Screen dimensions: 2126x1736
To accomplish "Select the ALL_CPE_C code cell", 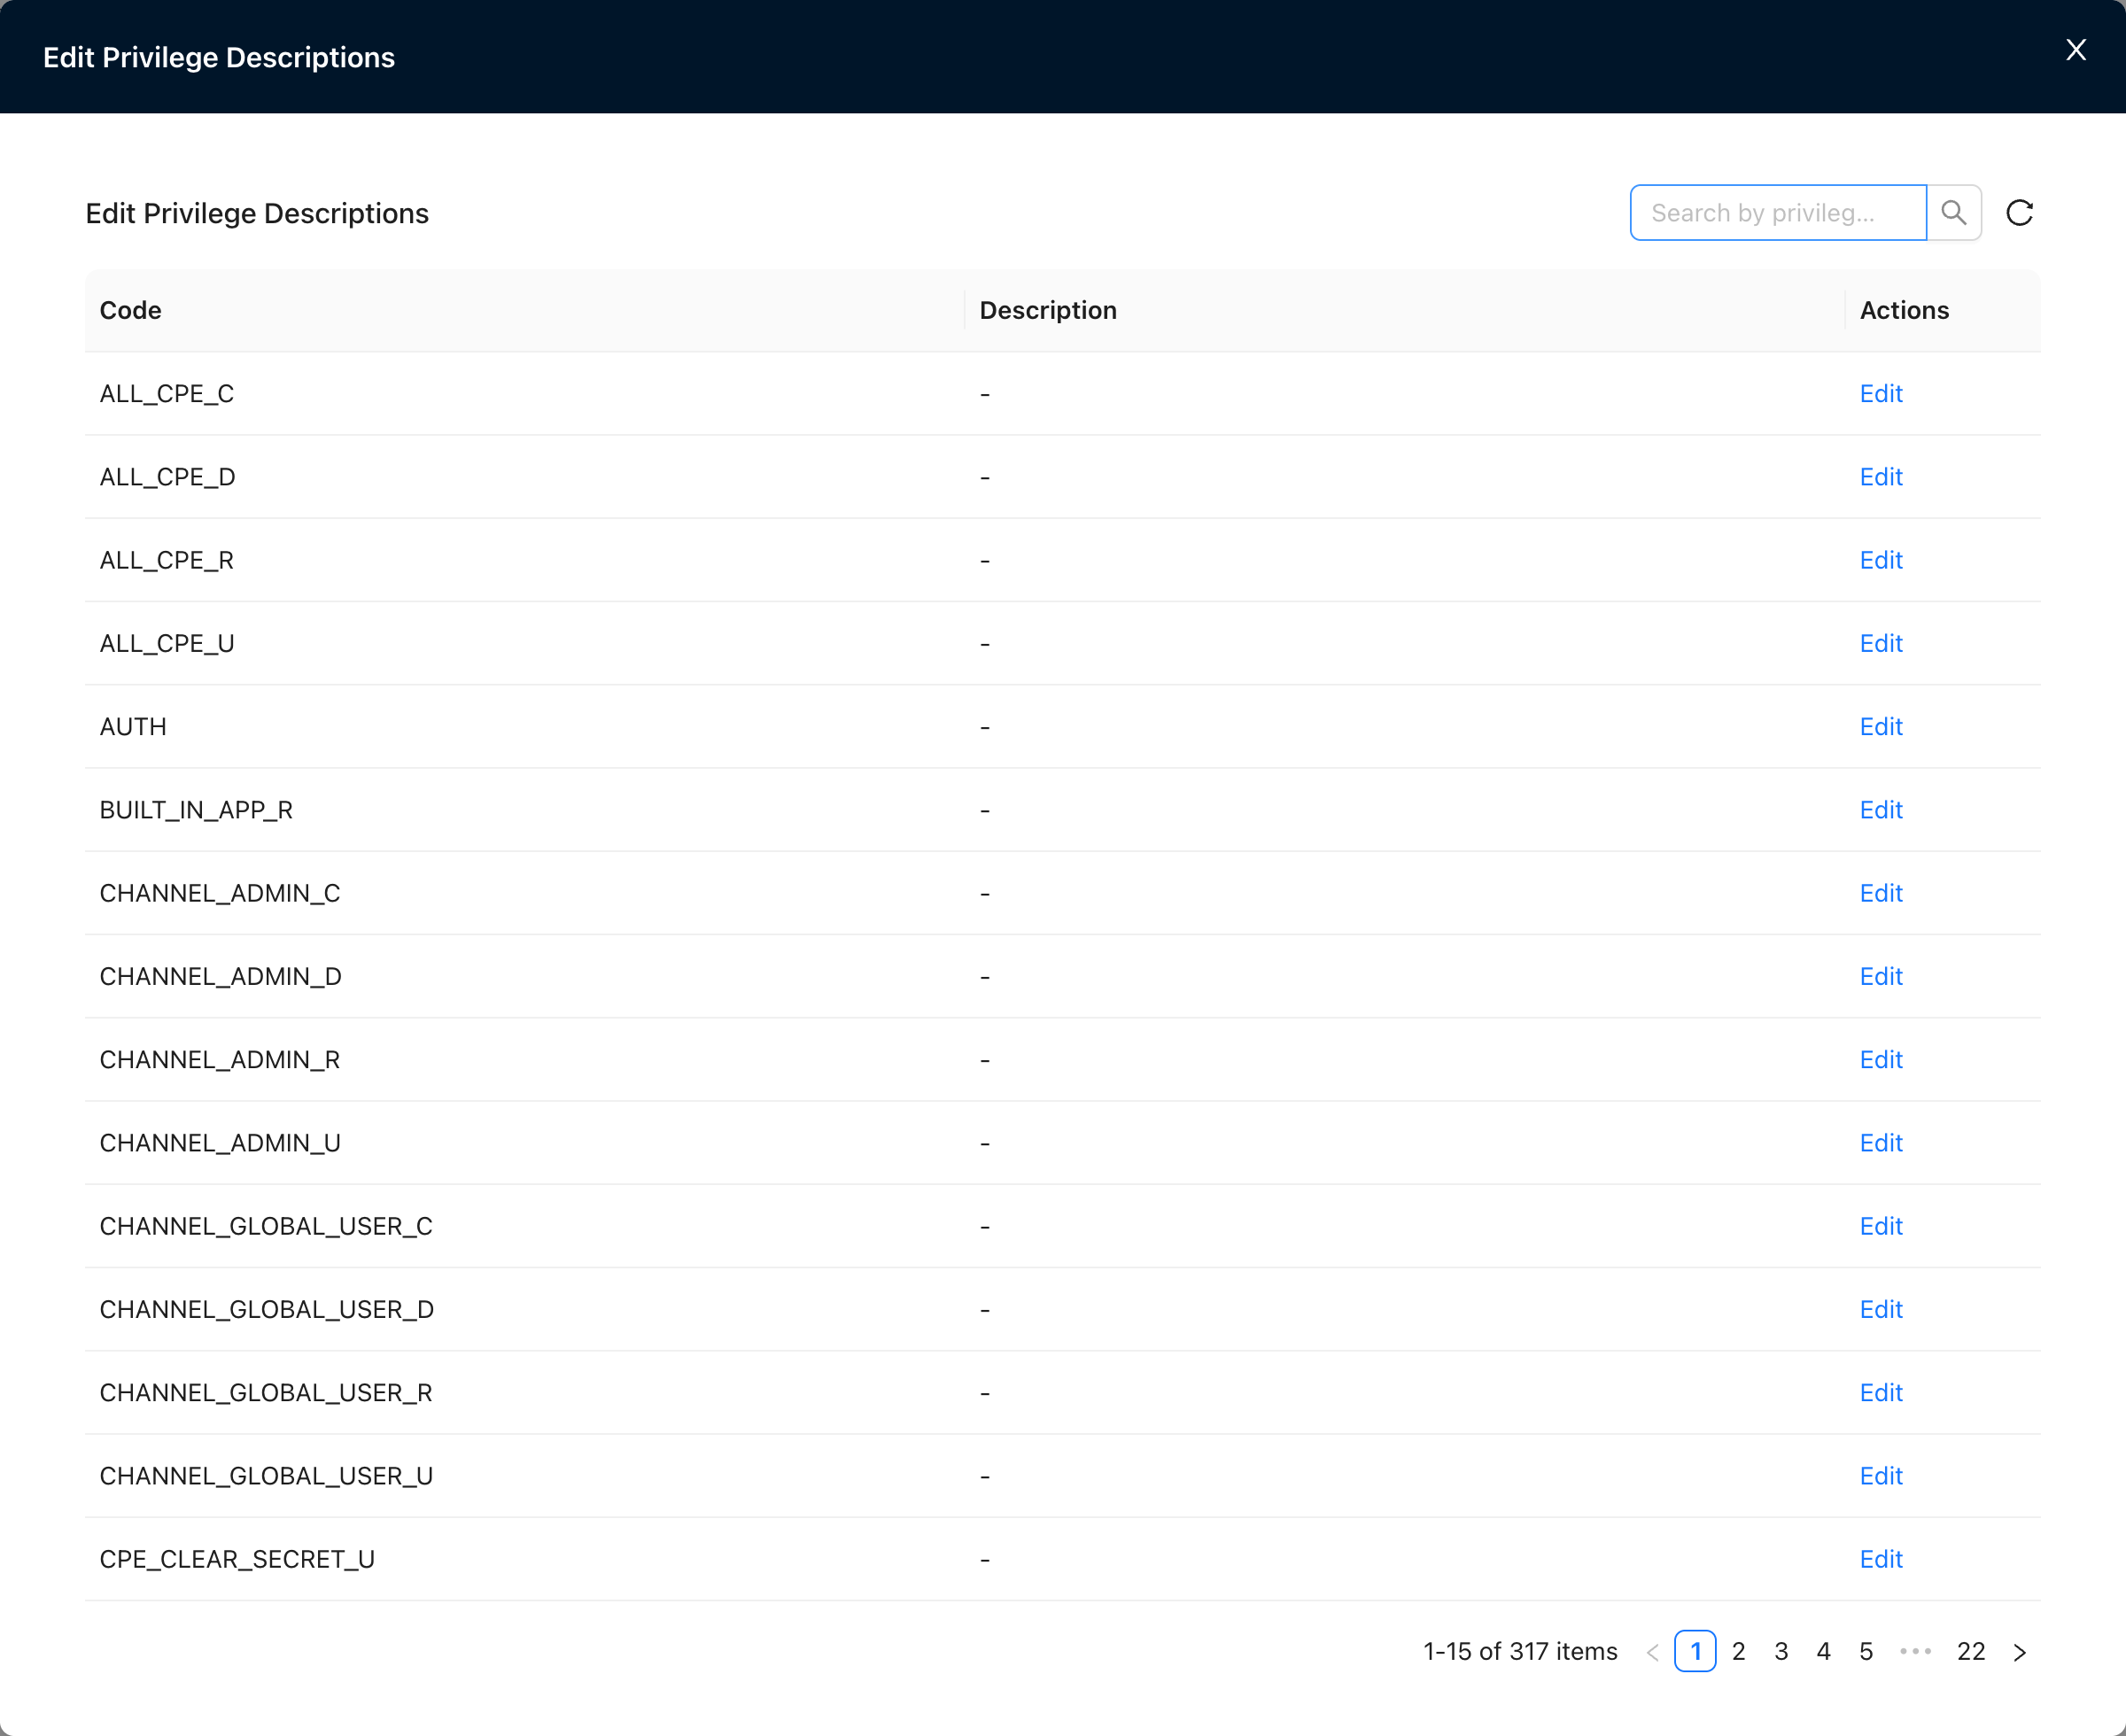I will point(524,393).
